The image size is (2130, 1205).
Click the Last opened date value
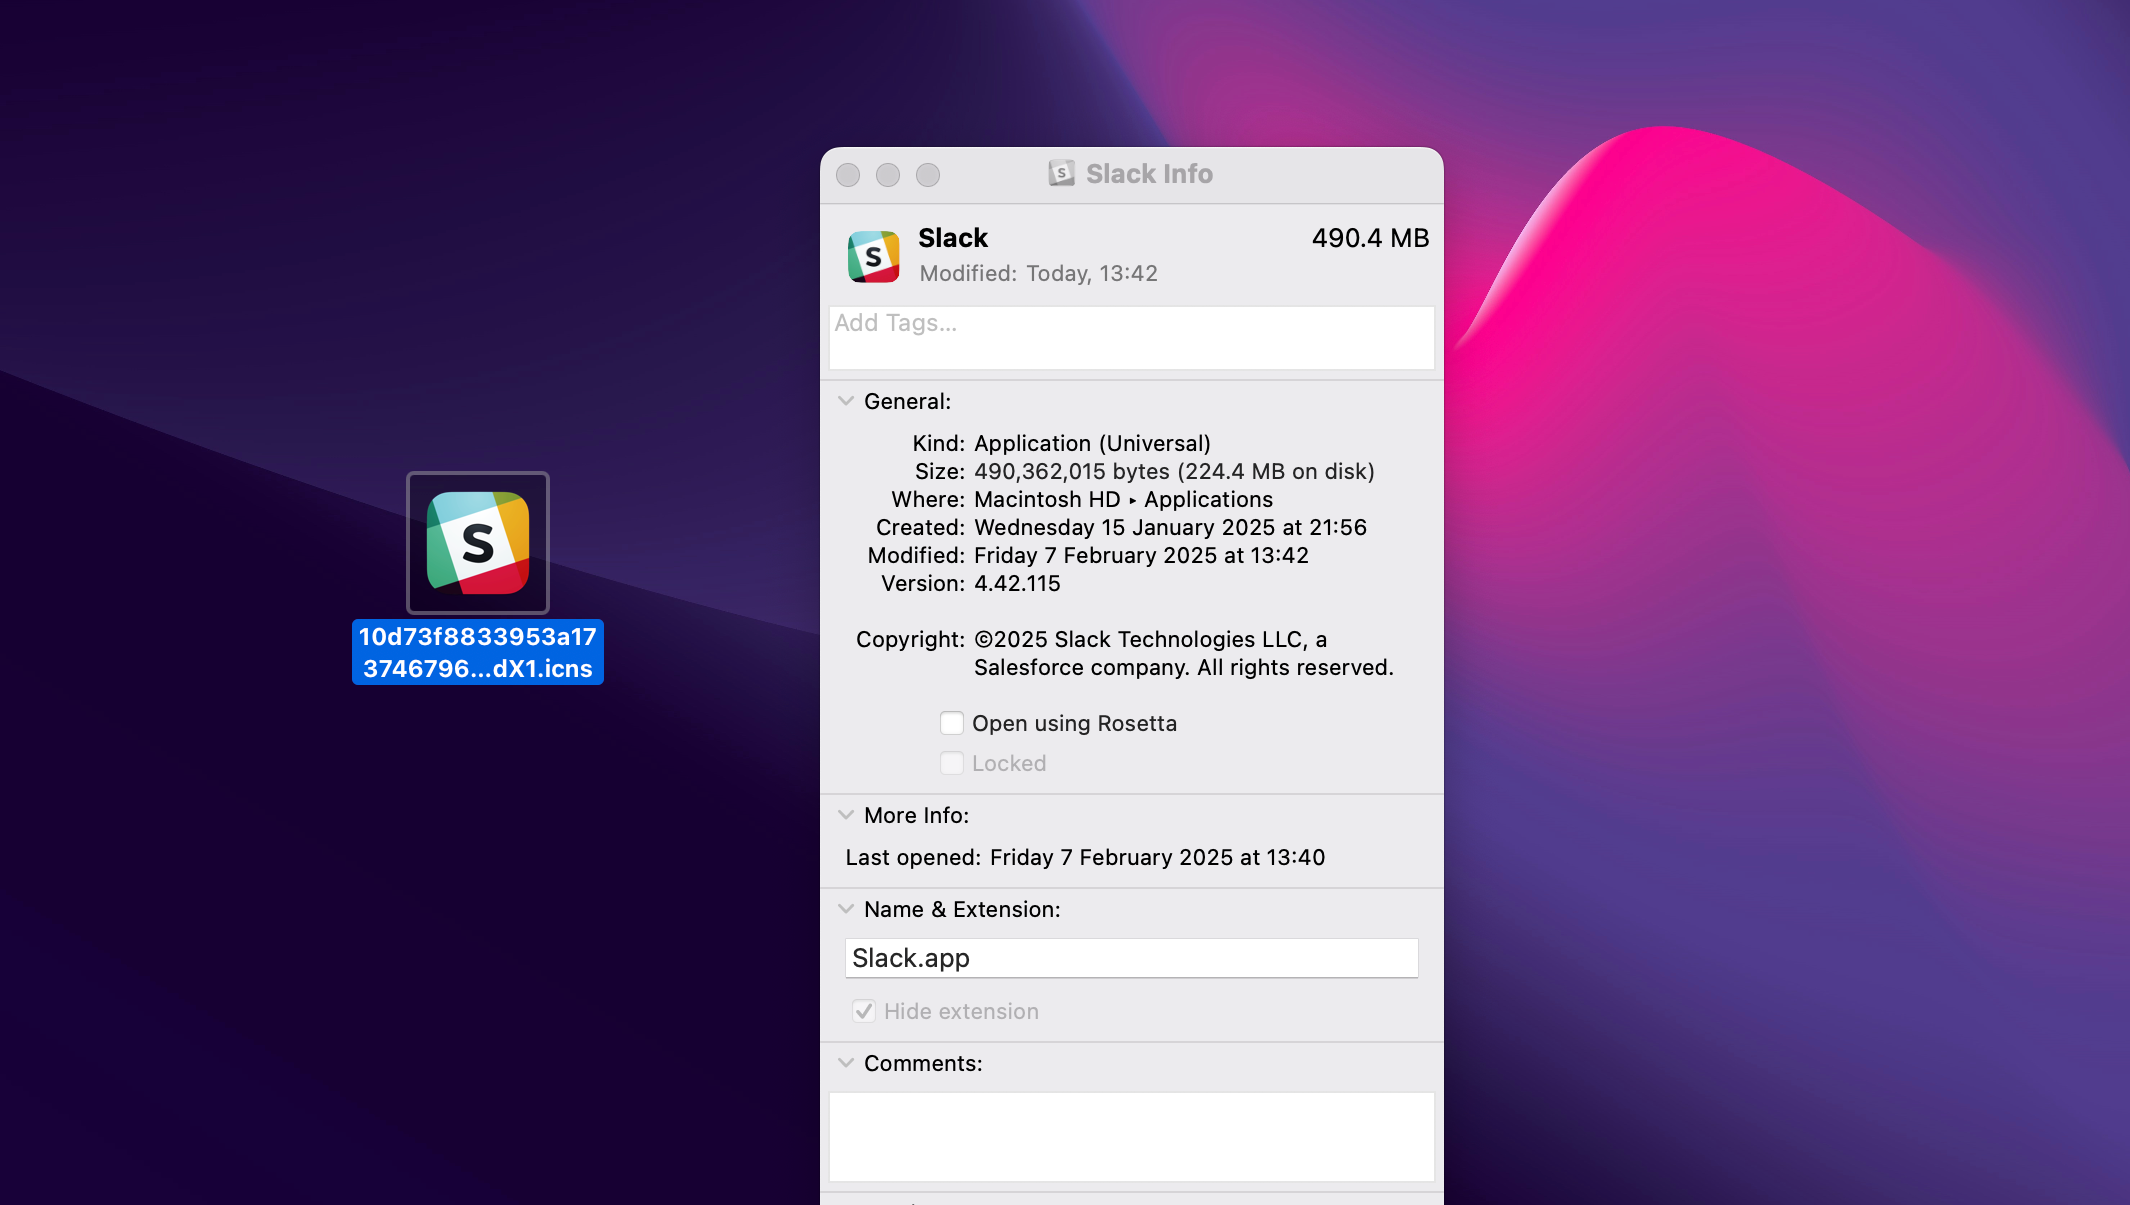[x=1157, y=857]
